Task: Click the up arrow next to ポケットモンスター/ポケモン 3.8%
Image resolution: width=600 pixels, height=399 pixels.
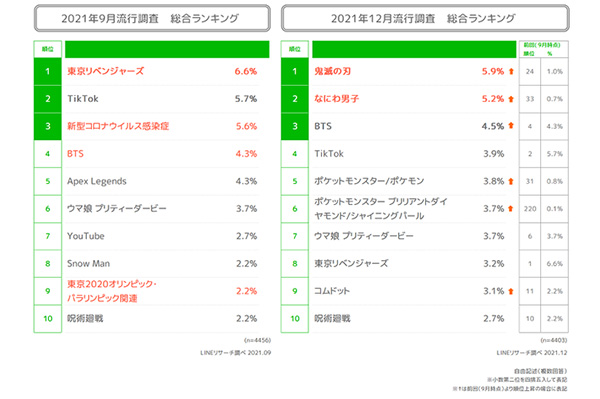Action: coord(511,181)
